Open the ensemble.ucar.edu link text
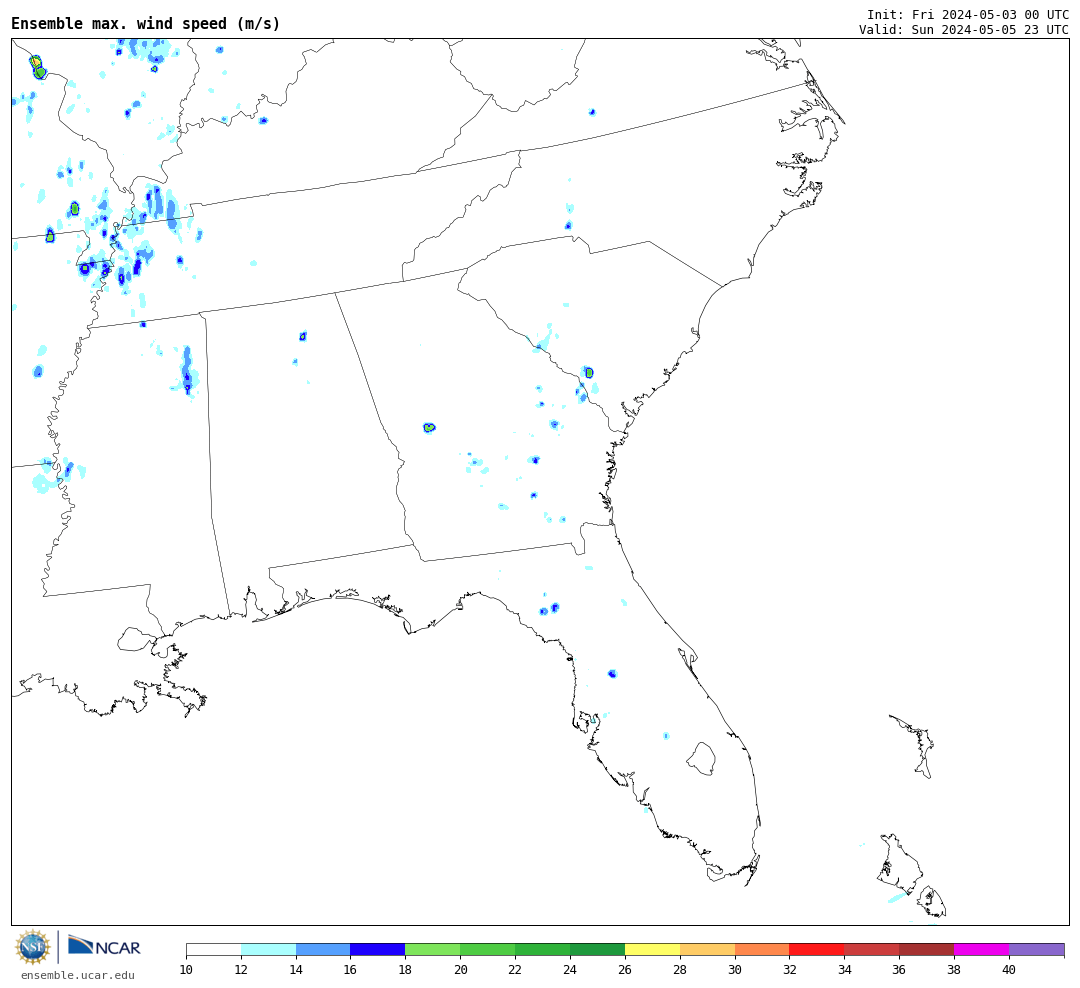Viewport: 1080px width, 988px height. point(78,975)
